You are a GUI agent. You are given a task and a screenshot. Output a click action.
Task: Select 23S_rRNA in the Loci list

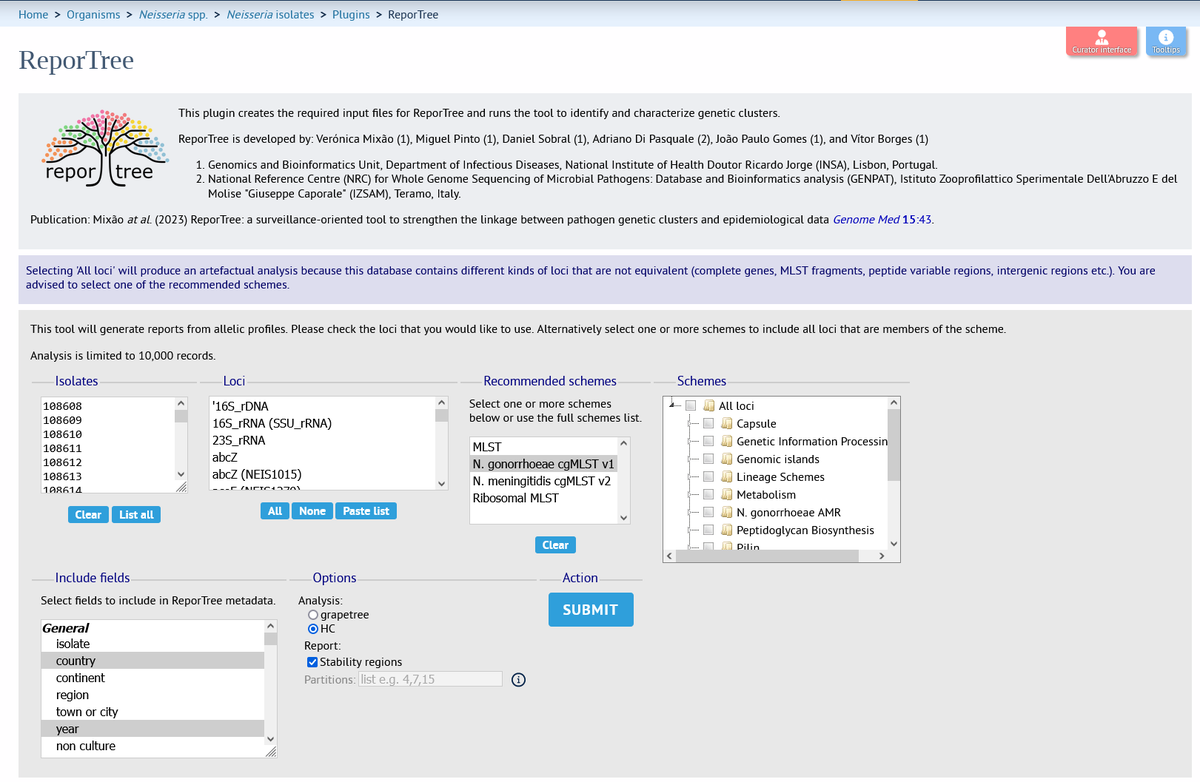tap(321, 440)
